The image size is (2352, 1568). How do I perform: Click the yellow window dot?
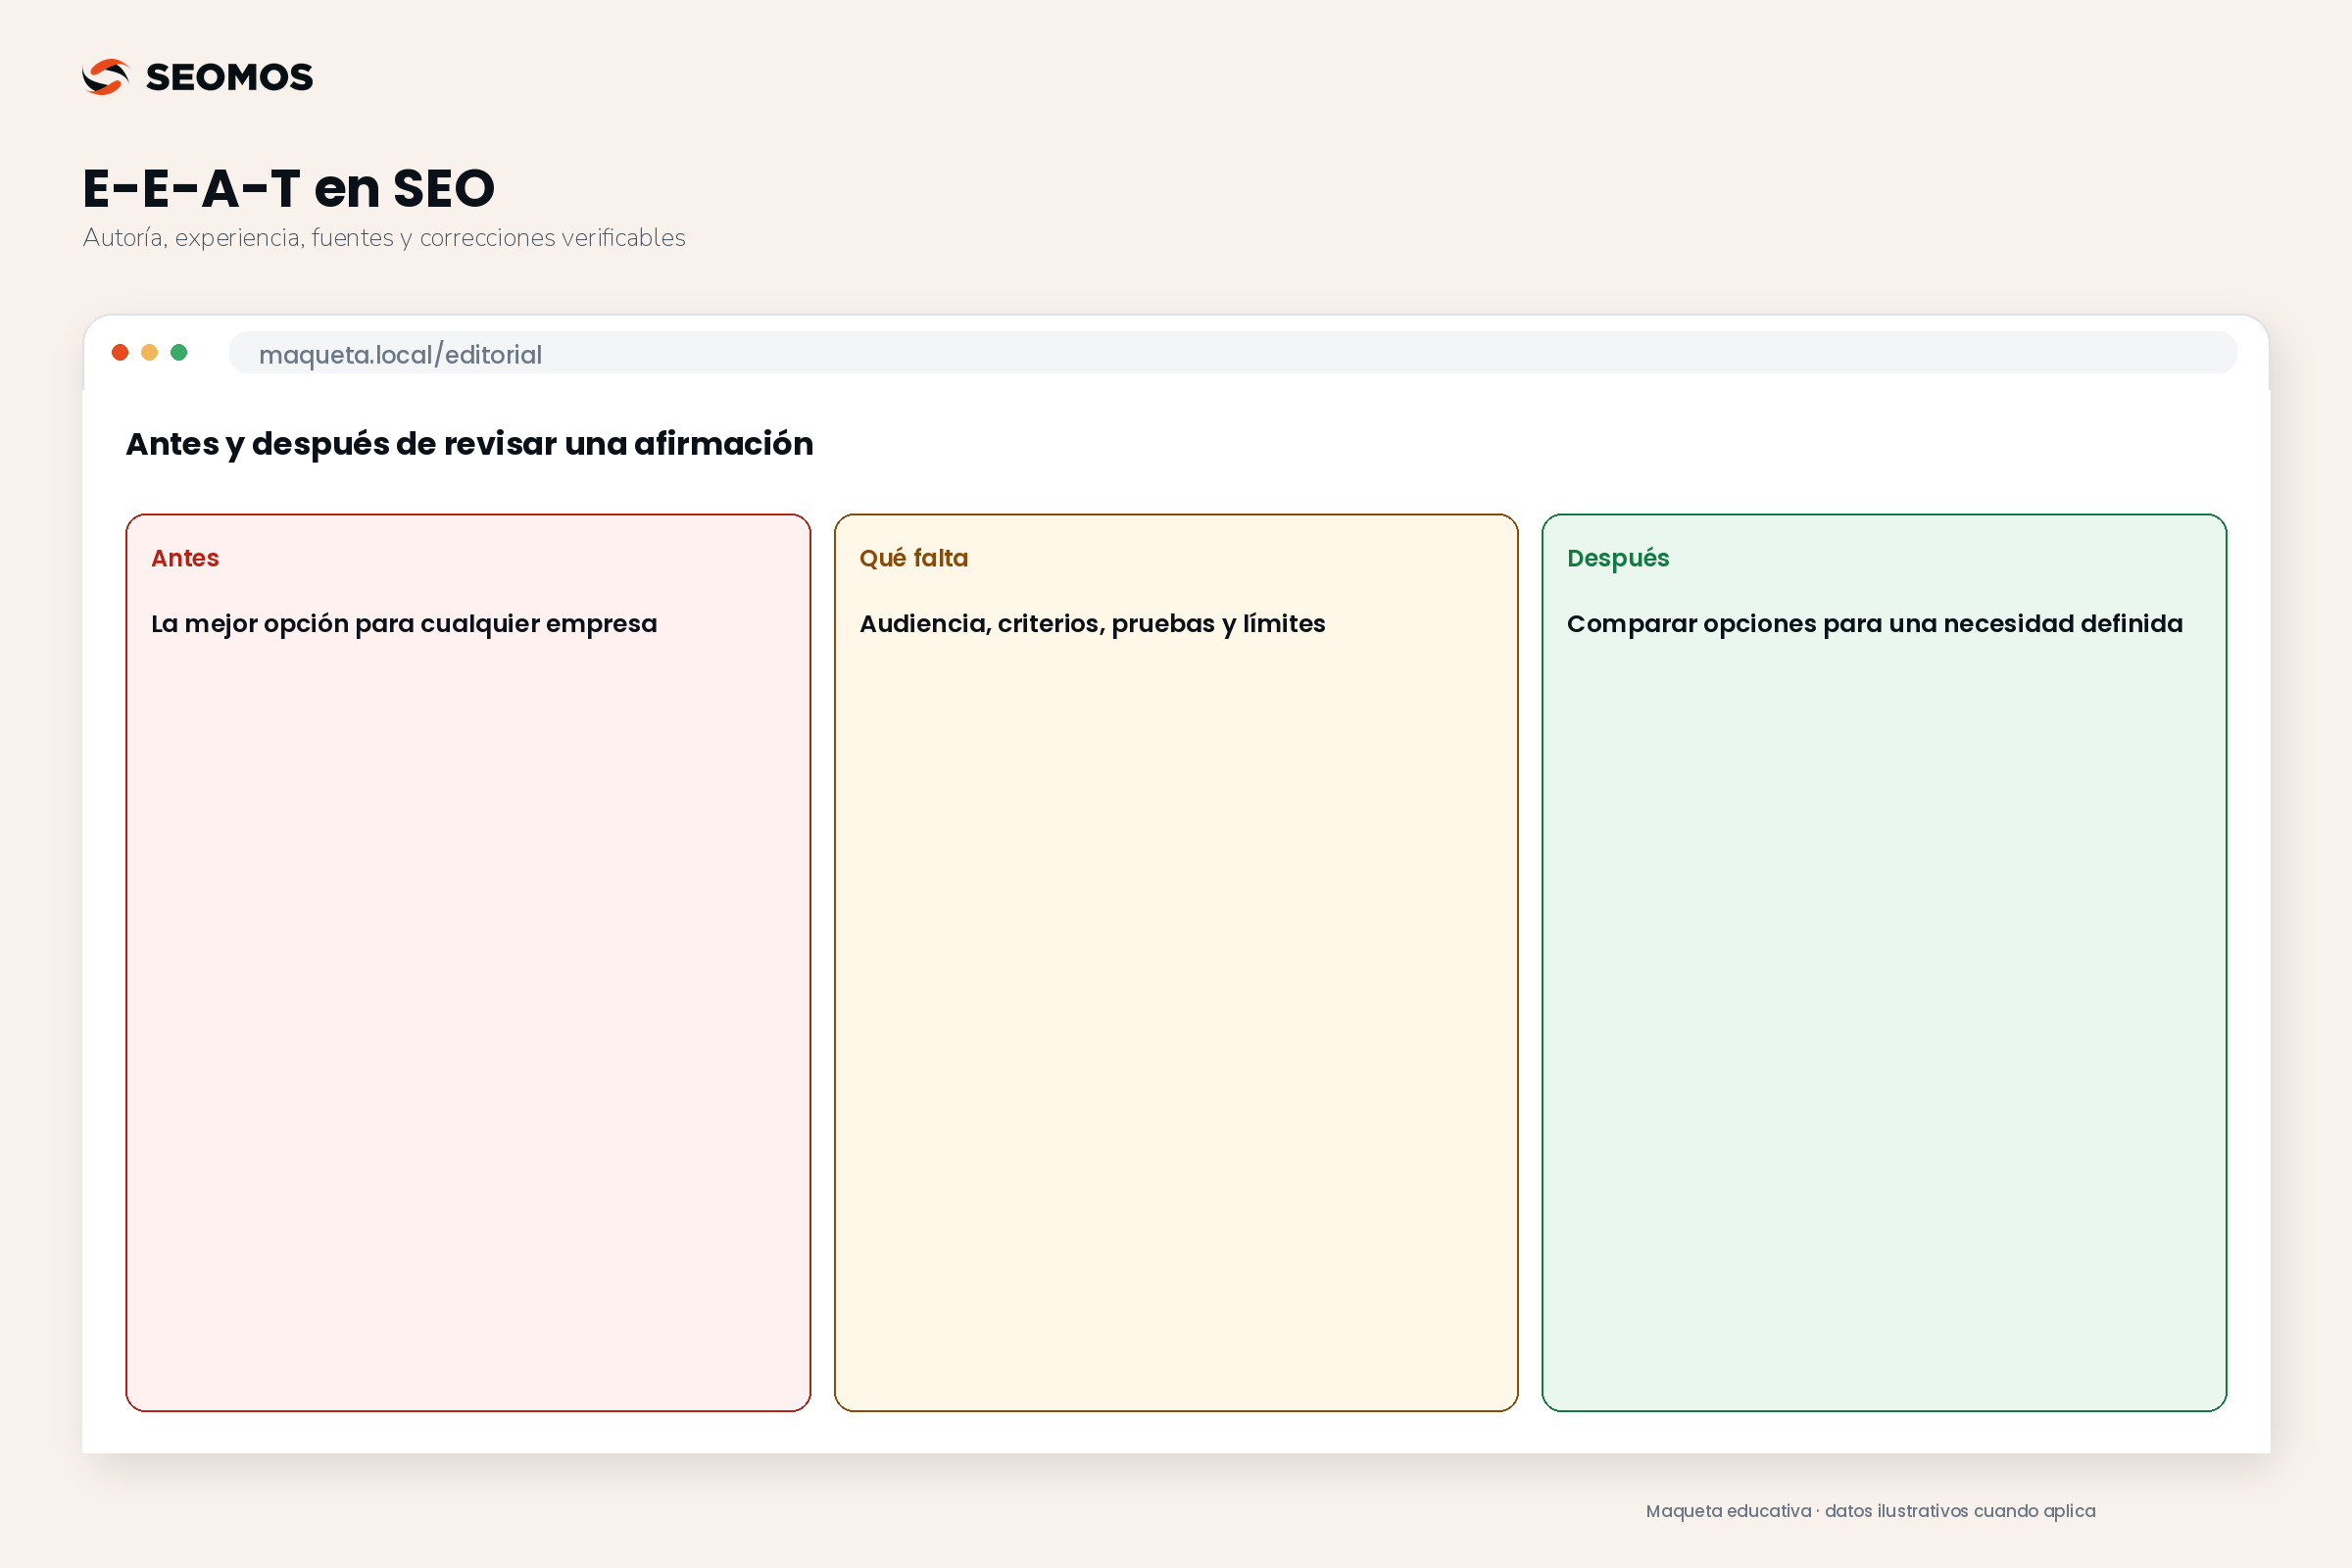[149, 352]
